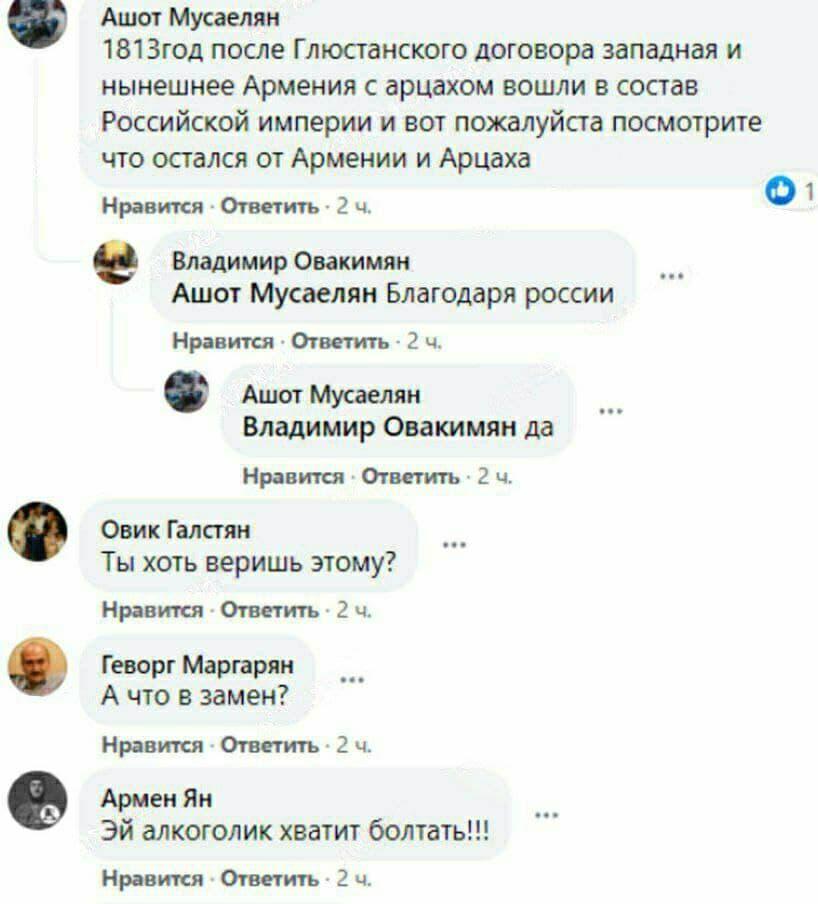This screenshot has width=818, height=904.
Task: Open Овик Галстян's avatar
Action: 37,531
